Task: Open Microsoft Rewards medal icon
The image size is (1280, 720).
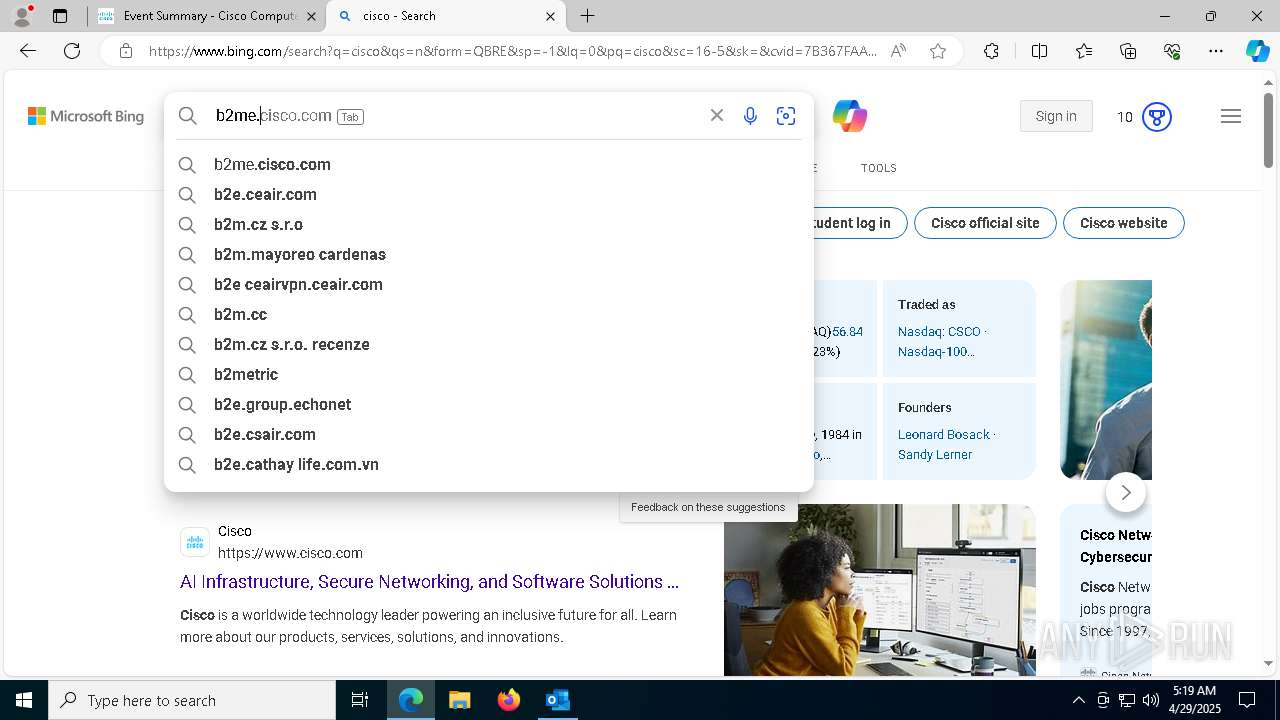Action: click(1157, 117)
